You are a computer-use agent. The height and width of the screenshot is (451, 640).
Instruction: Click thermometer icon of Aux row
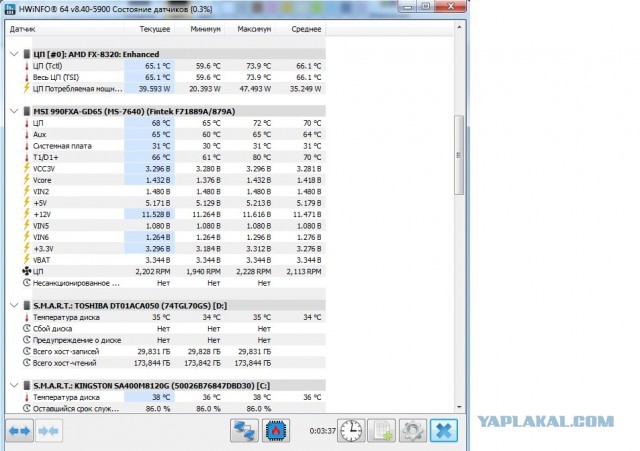27,134
